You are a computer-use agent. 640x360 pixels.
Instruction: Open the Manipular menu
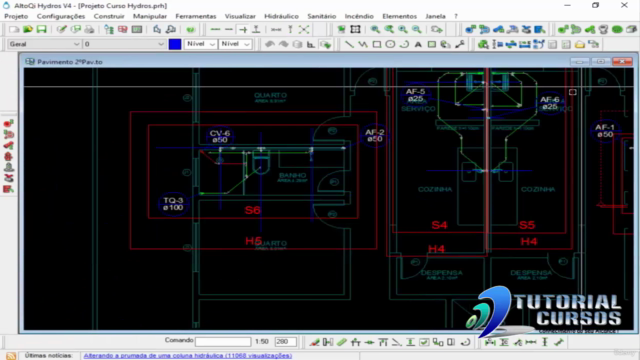(150, 16)
